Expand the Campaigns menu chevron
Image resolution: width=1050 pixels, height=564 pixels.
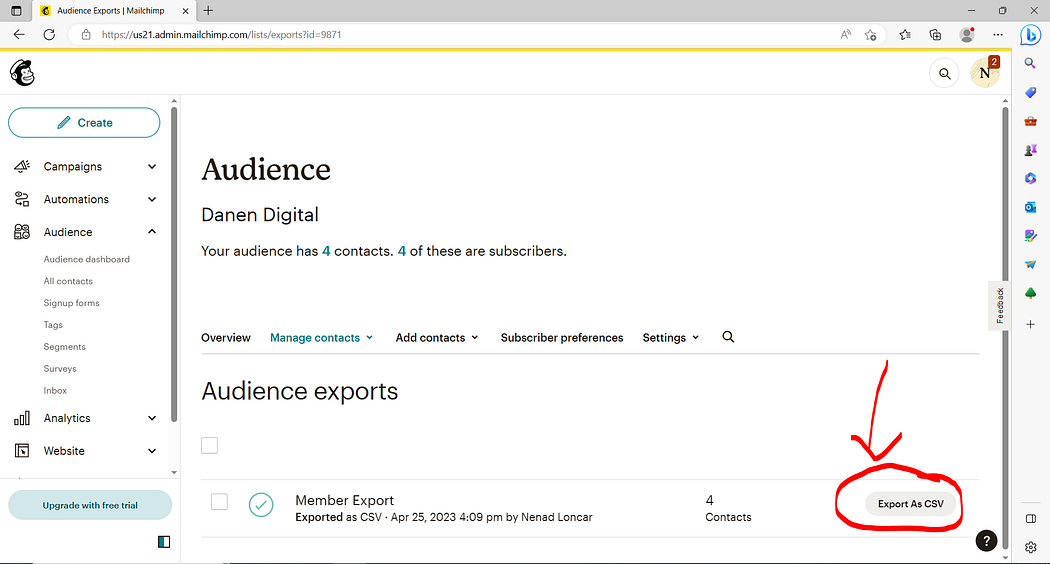tap(152, 166)
